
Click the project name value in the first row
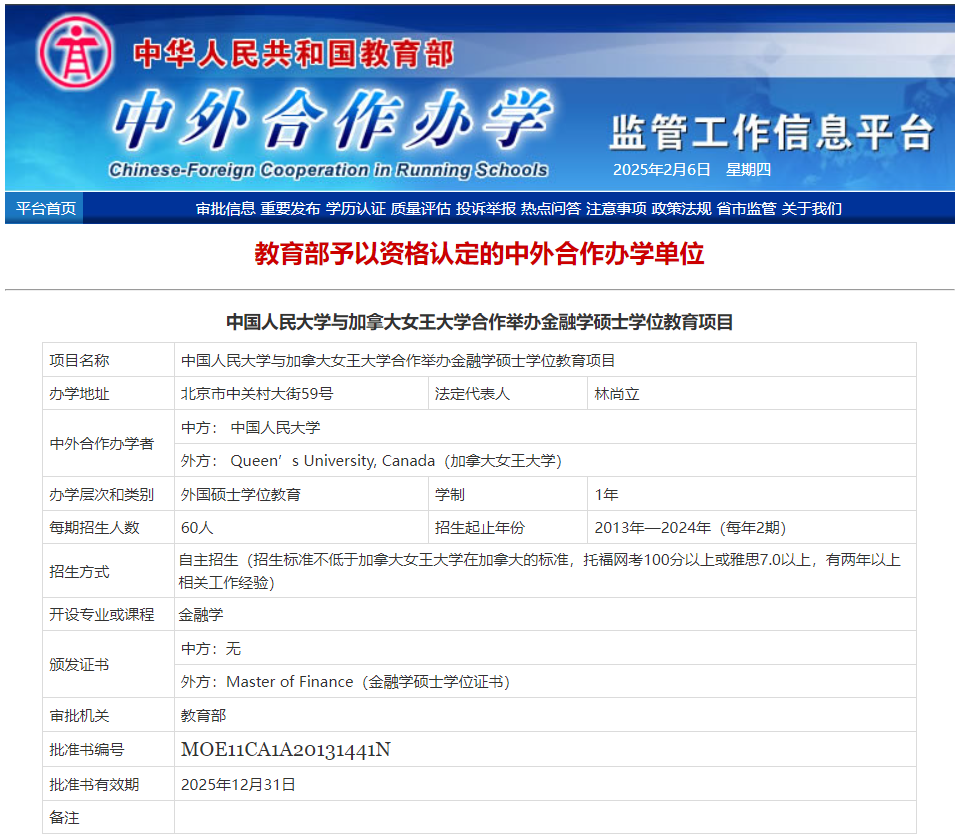click(398, 360)
